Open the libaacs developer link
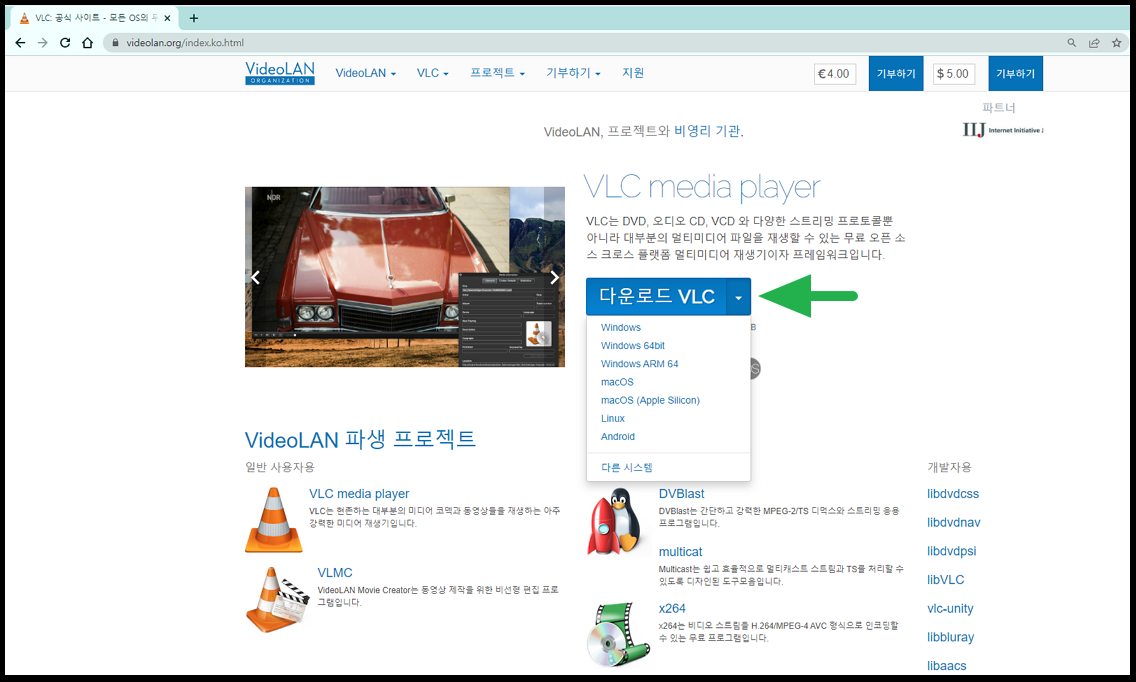Image resolution: width=1136 pixels, height=682 pixels. pyautogui.click(x=946, y=665)
